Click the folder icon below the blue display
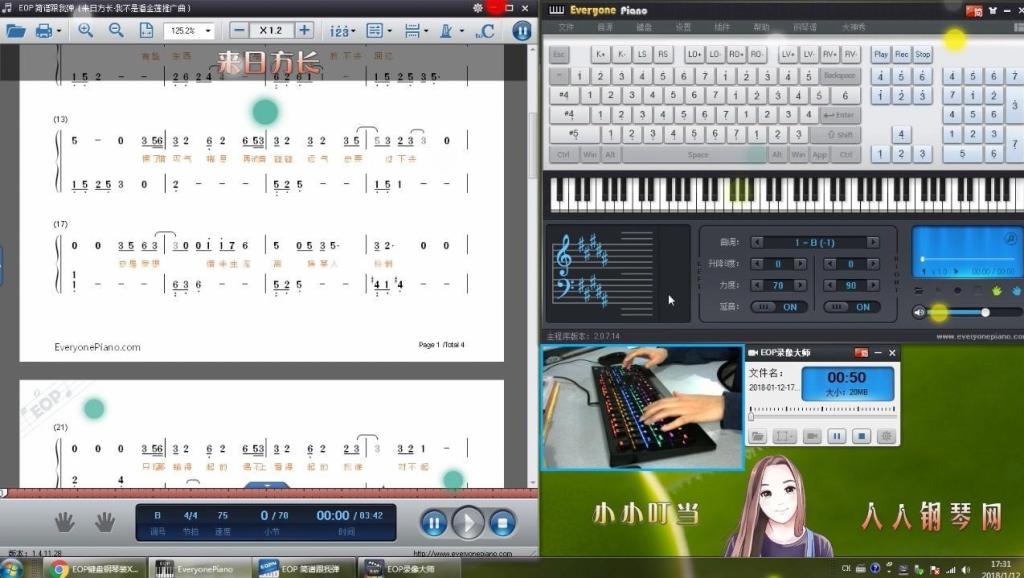The height and width of the screenshot is (578, 1024). 919,291
